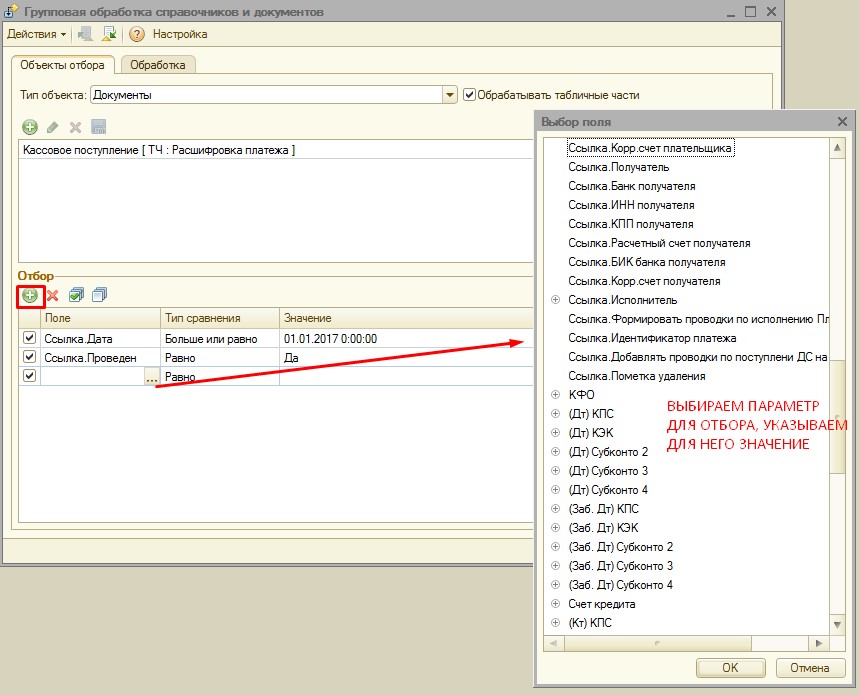Click the pencil edit icon above the object list

coord(52,127)
